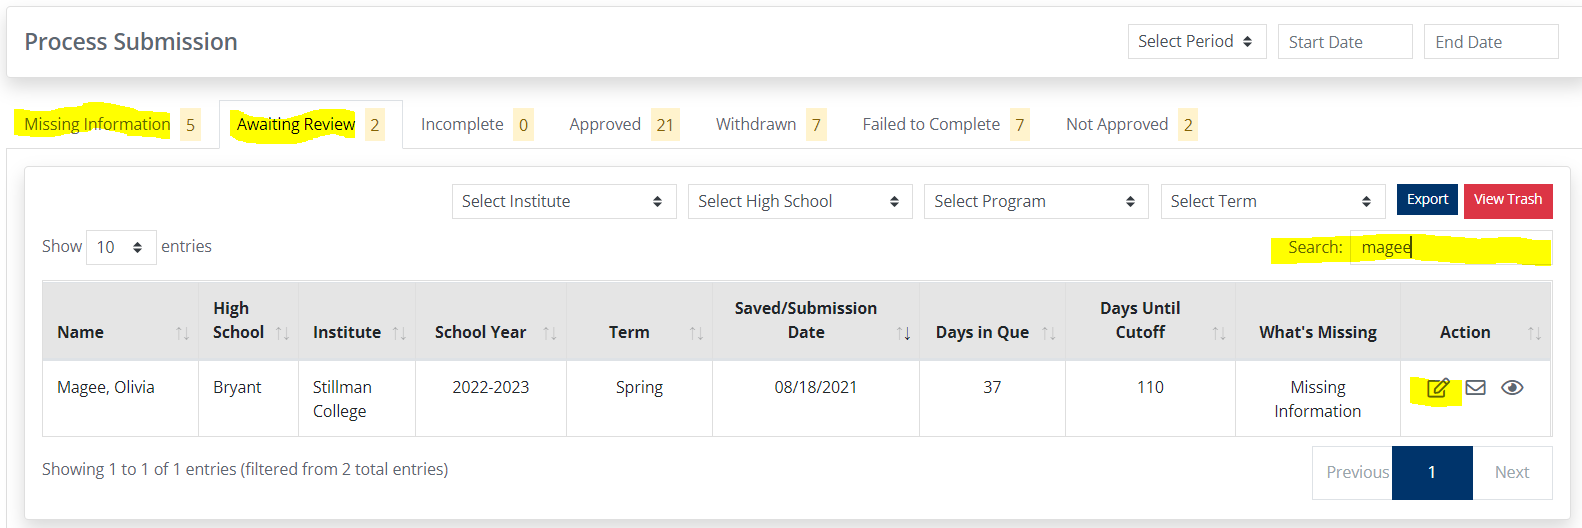
Task: Sort by School Year column arrows
Action: [549, 333]
